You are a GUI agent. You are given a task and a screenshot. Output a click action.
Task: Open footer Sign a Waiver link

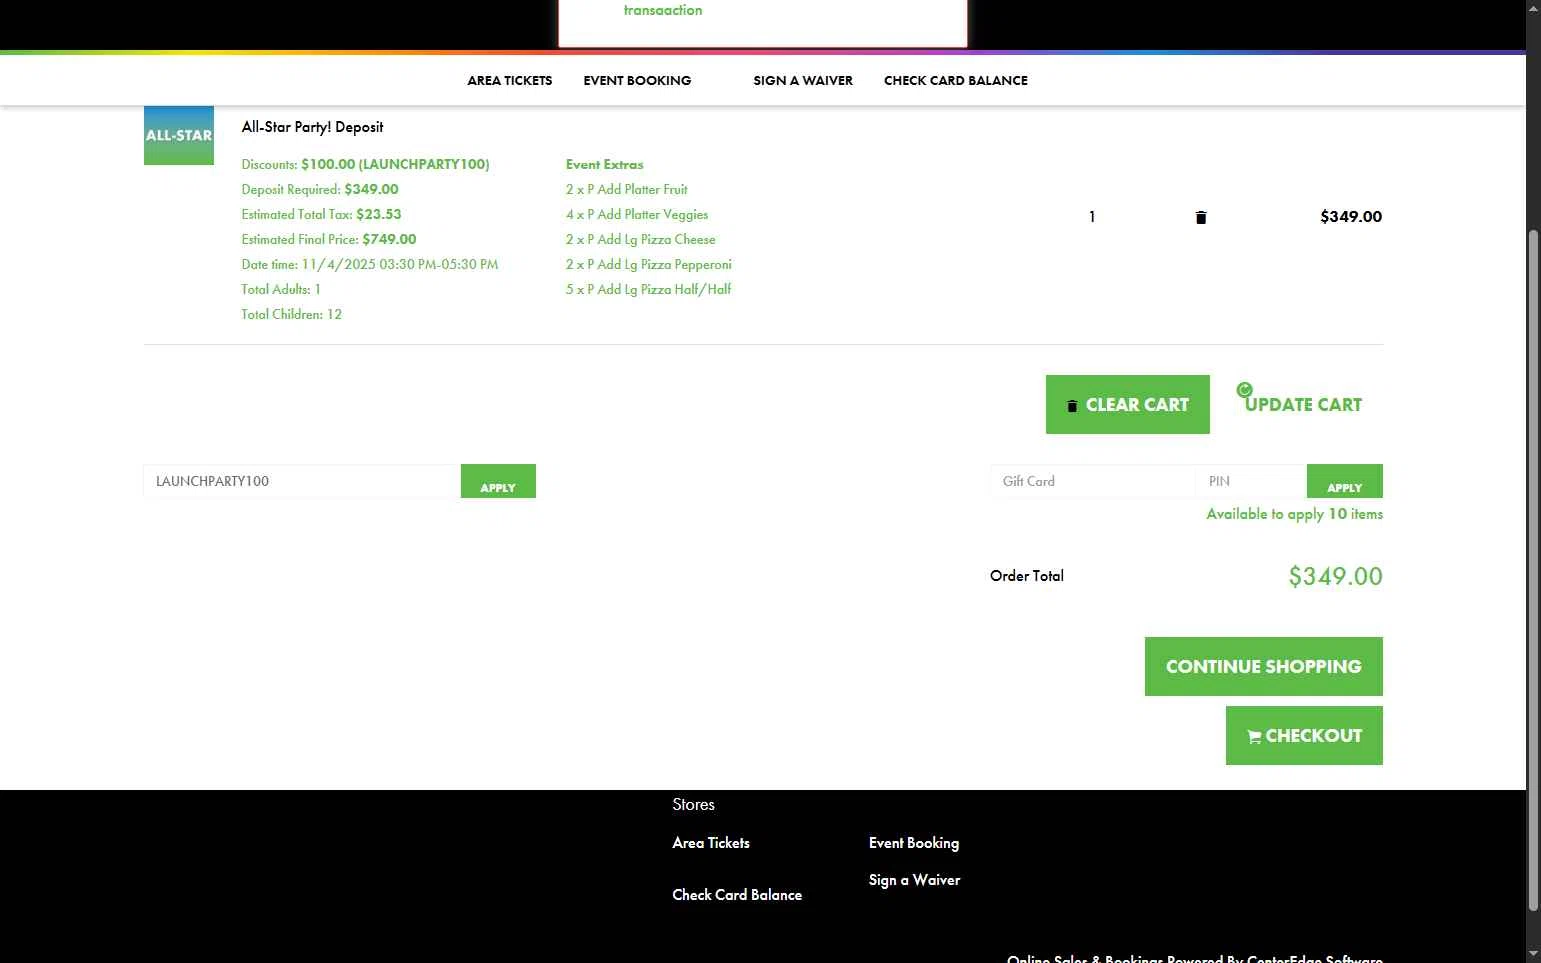[914, 880]
